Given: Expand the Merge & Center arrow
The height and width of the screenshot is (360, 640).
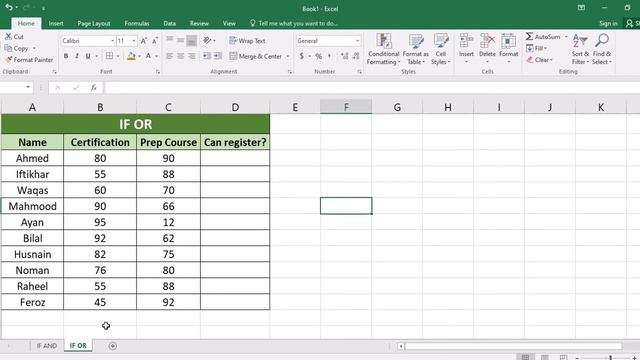Looking at the screenshot, I should 288,56.
